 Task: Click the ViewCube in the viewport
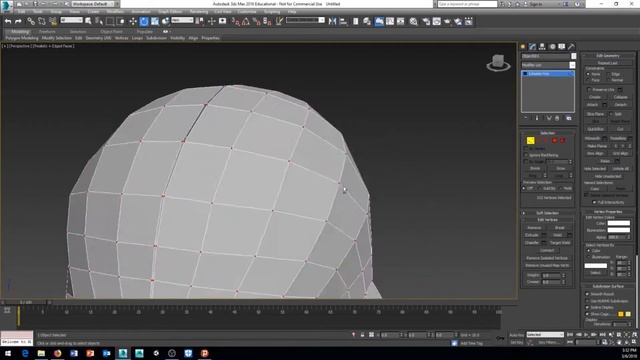tap(498, 62)
